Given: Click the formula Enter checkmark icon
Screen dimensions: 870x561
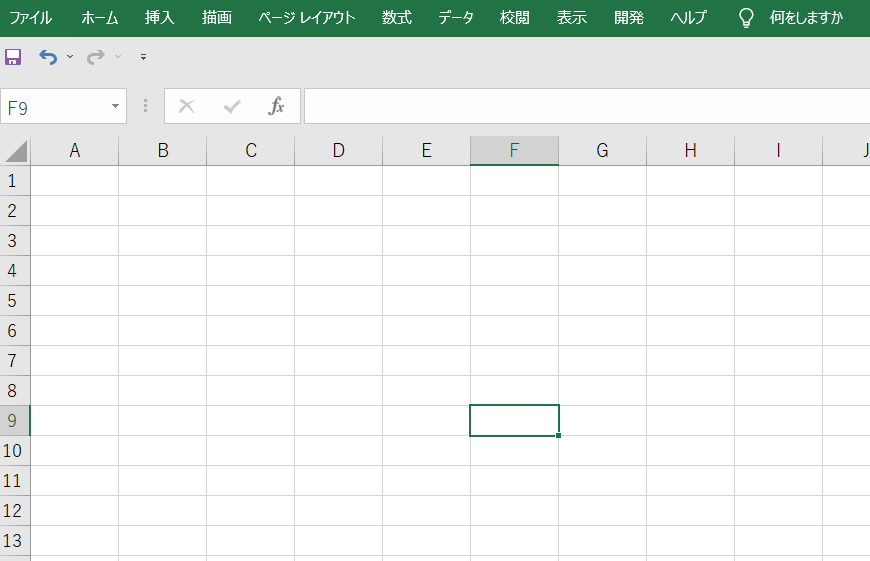Looking at the screenshot, I should [232, 106].
